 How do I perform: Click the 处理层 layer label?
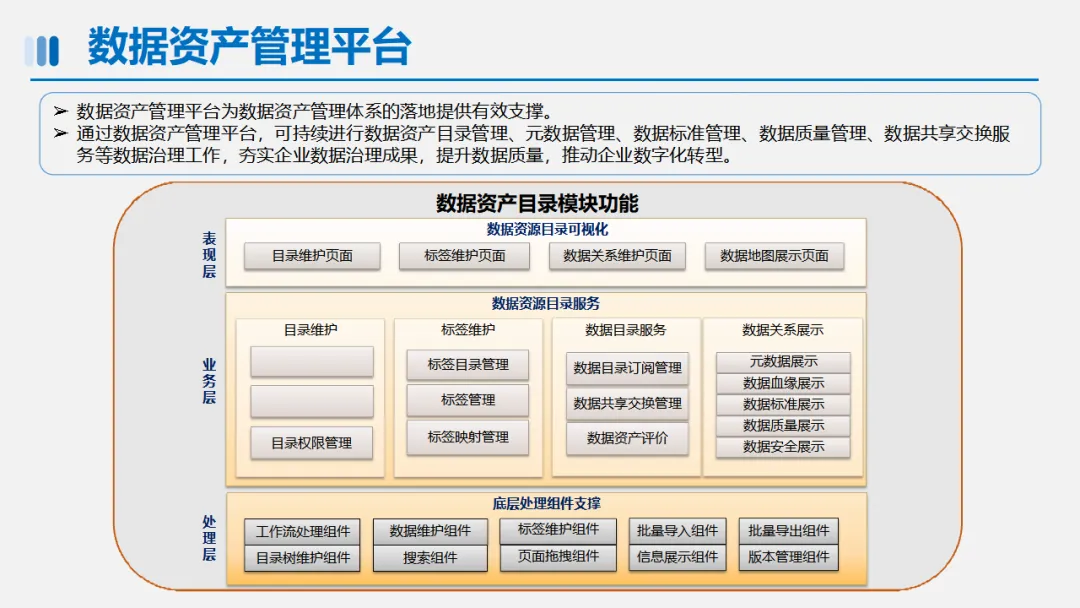pyautogui.click(x=209, y=538)
